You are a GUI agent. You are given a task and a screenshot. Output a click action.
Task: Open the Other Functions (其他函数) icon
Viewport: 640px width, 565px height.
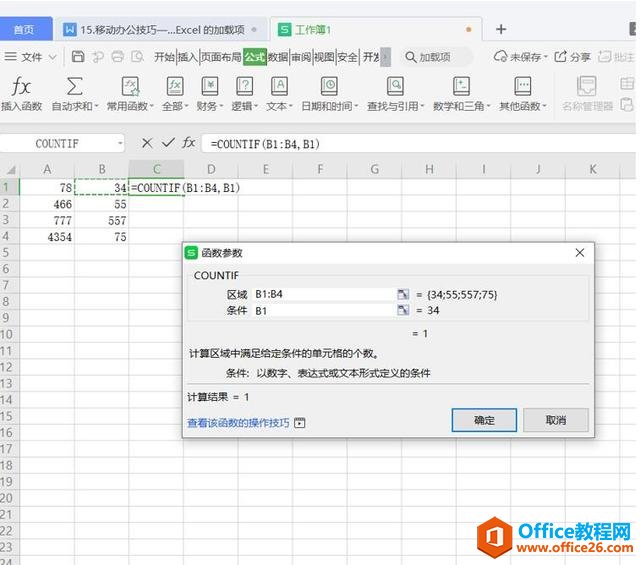523,86
